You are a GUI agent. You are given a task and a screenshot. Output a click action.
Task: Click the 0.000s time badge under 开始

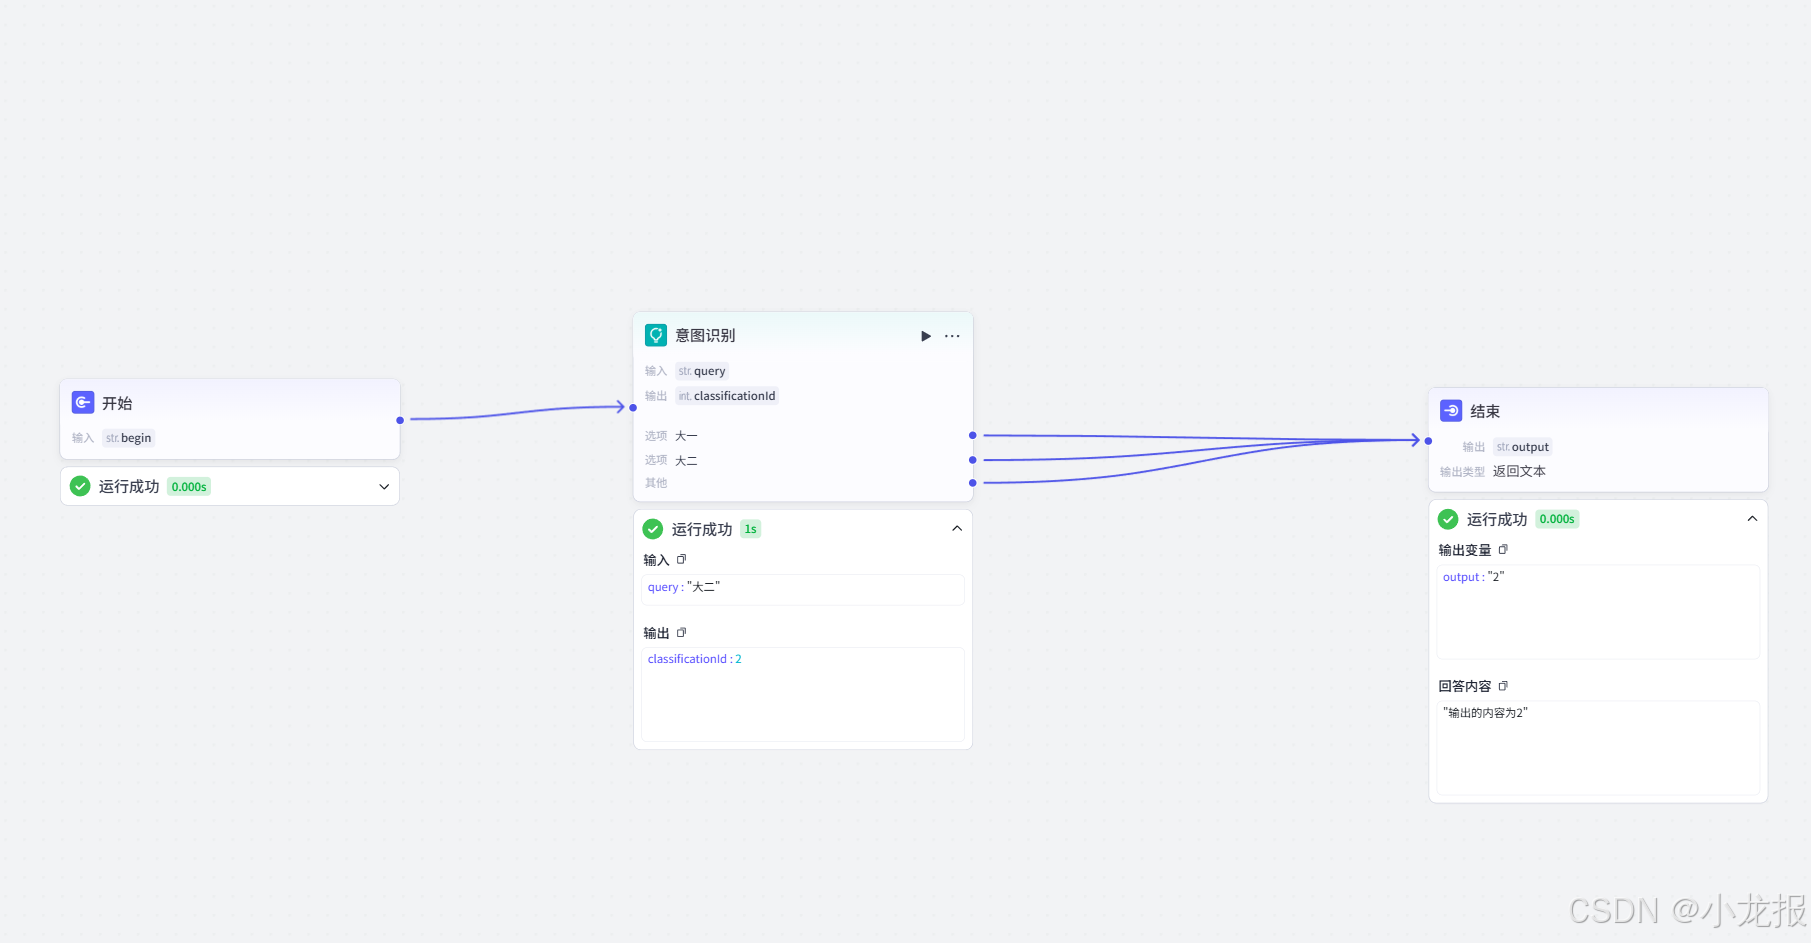(189, 487)
